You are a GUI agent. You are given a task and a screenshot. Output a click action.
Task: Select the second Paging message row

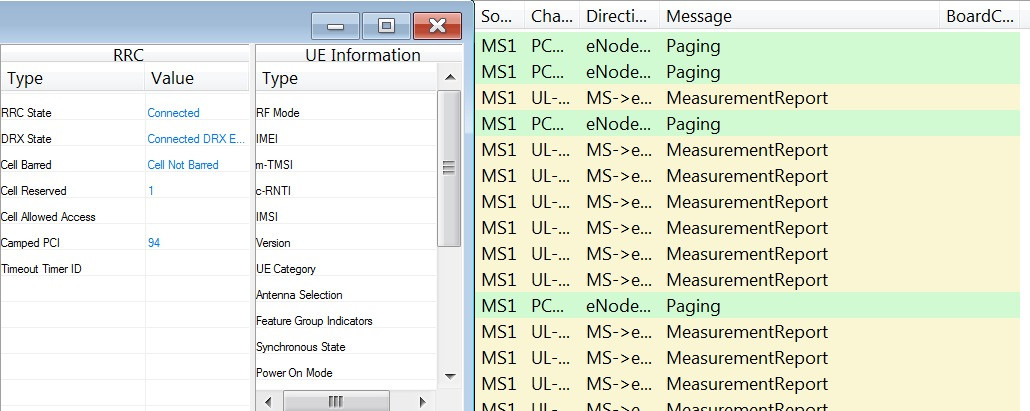click(748, 72)
